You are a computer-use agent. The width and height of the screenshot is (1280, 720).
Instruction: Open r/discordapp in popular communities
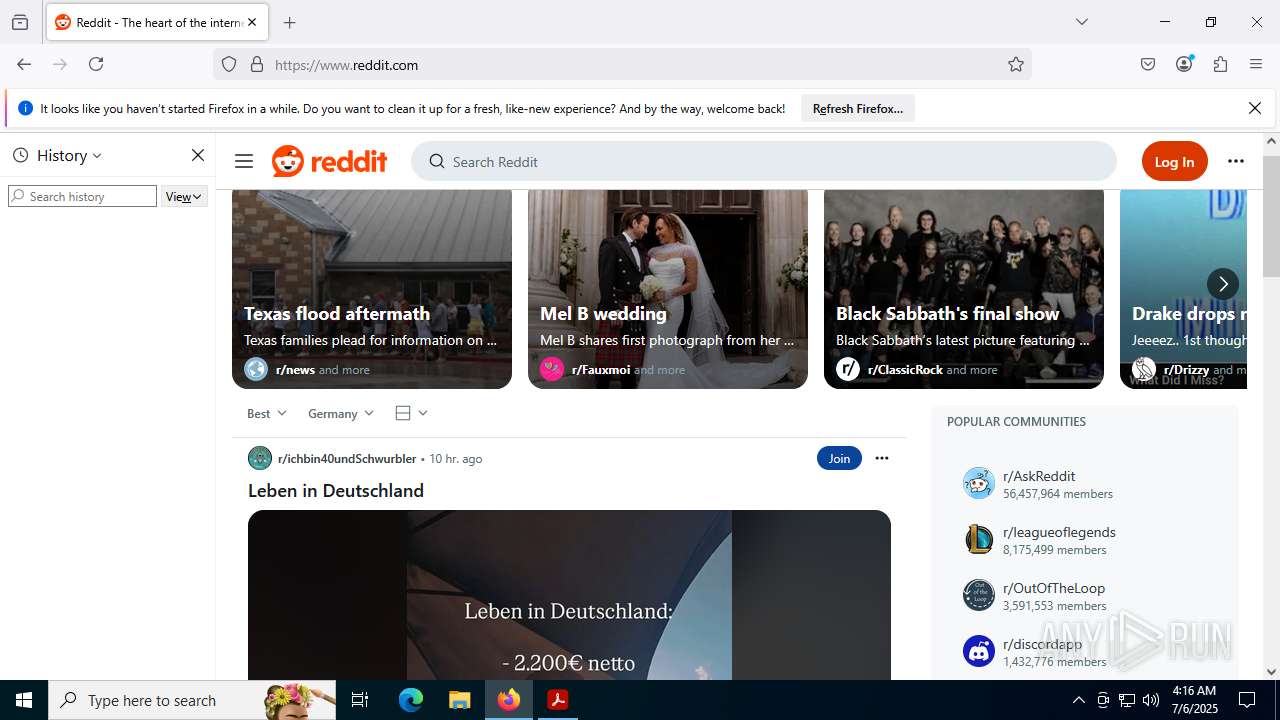pos(1042,644)
